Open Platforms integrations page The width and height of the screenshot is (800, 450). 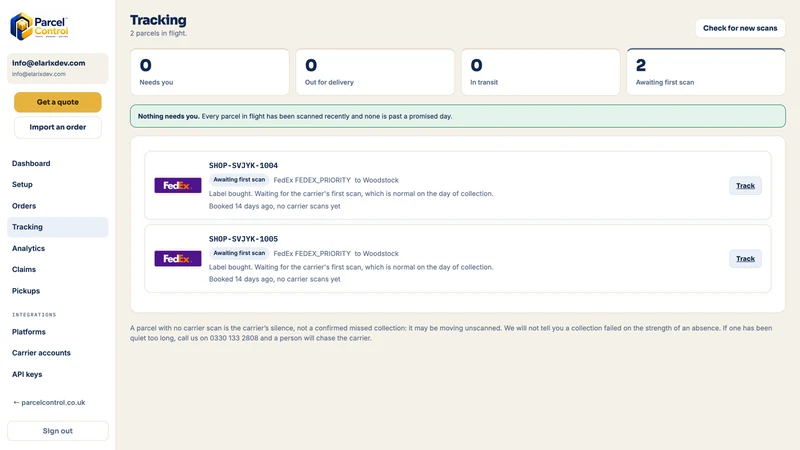pyautogui.click(x=58, y=332)
